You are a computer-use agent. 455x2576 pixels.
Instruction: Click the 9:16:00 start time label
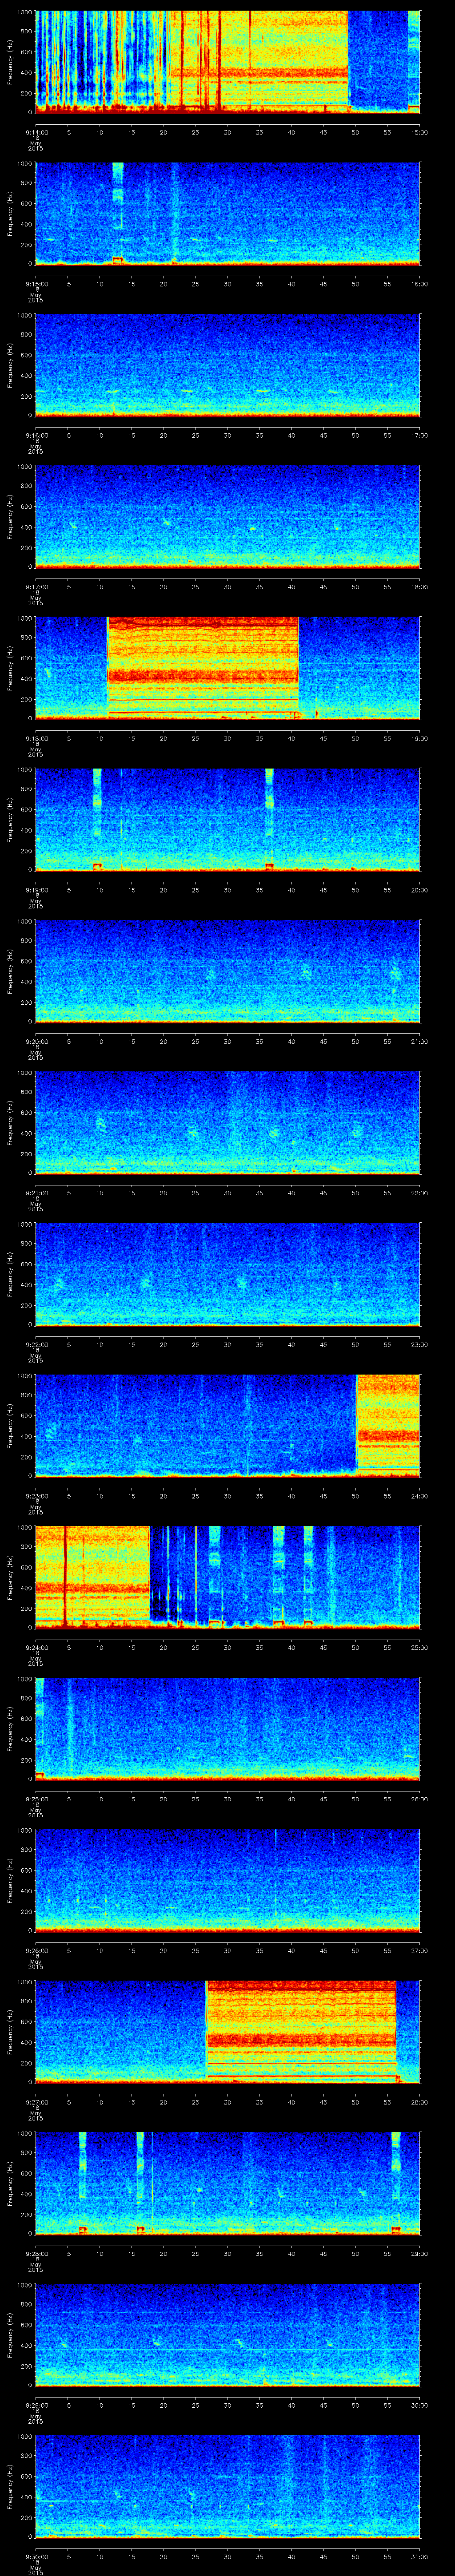click(36, 435)
